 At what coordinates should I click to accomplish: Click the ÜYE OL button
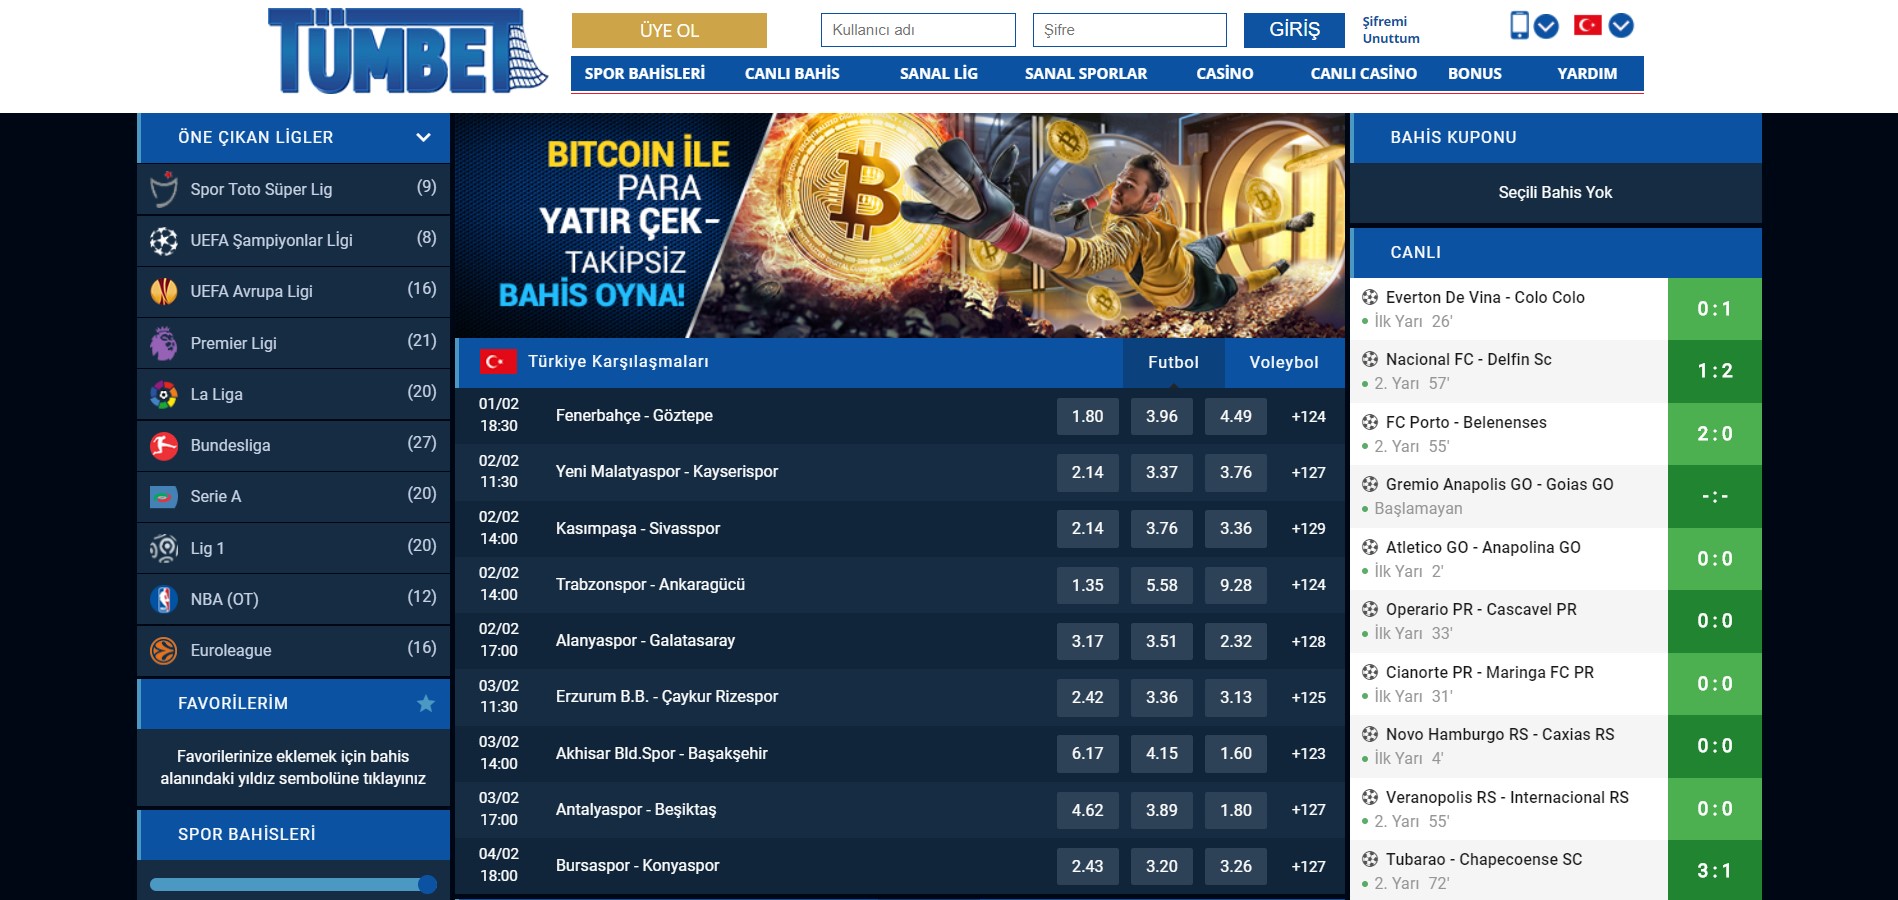pos(669,30)
